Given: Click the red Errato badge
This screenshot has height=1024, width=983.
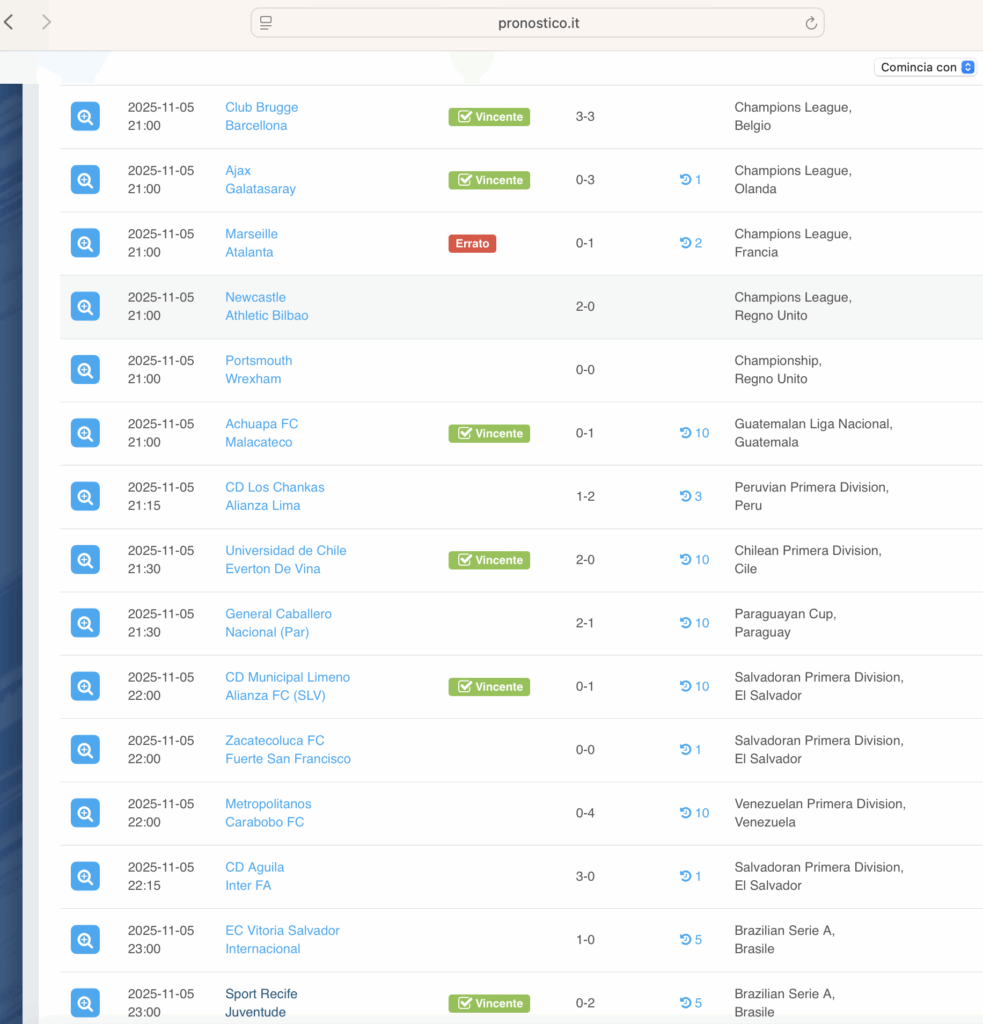Looking at the screenshot, I should pos(472,243).
